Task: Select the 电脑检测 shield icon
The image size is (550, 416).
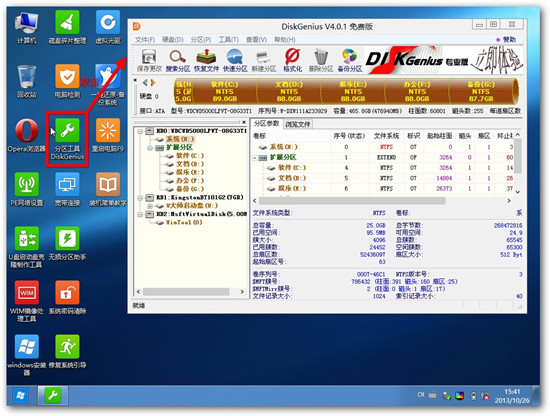Action: click(67, 81)
